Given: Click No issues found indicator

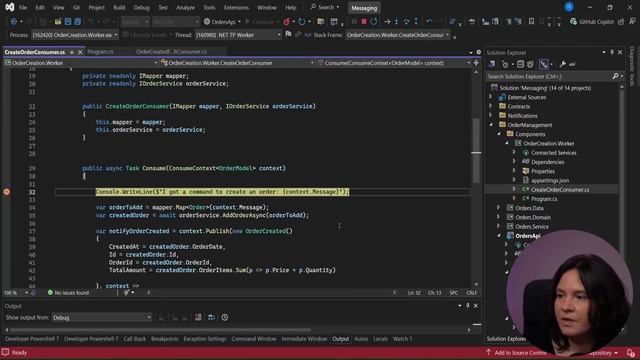Looking at the screenshot, I should pyautogui.click(x=68, y=293).
